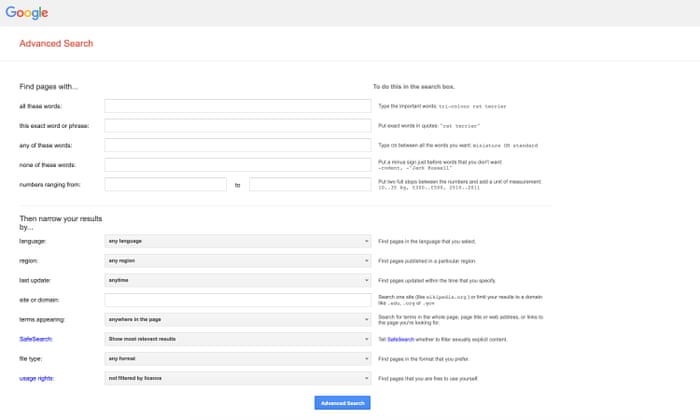Click the first 'numbers ranging from' box
700x420 pixels.
[165, 185]
